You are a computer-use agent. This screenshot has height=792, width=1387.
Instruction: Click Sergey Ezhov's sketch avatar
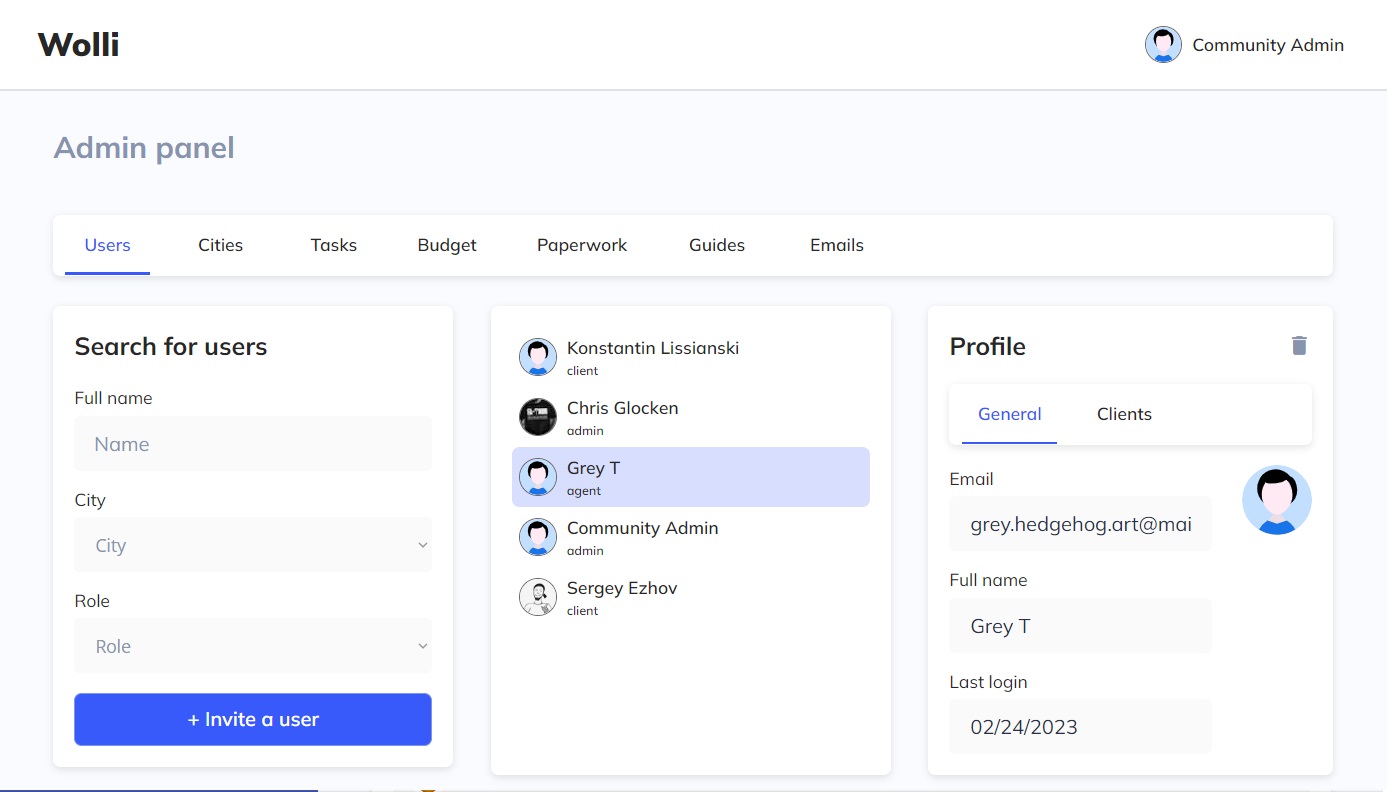tap(538, 597)
